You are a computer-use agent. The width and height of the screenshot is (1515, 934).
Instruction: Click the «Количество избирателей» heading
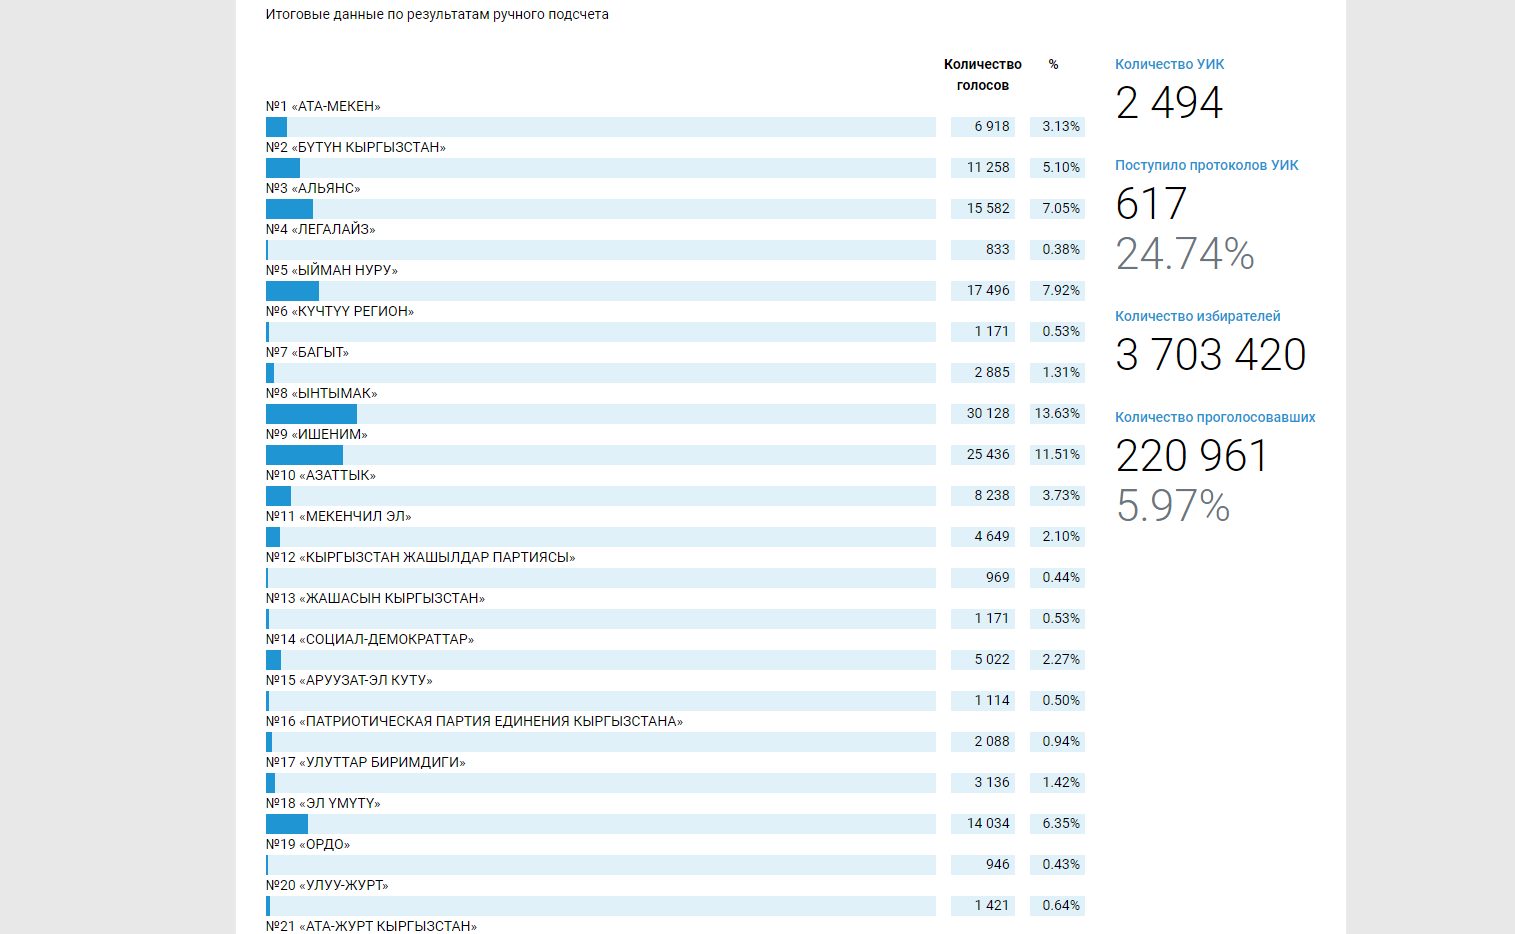(1197, 316)
